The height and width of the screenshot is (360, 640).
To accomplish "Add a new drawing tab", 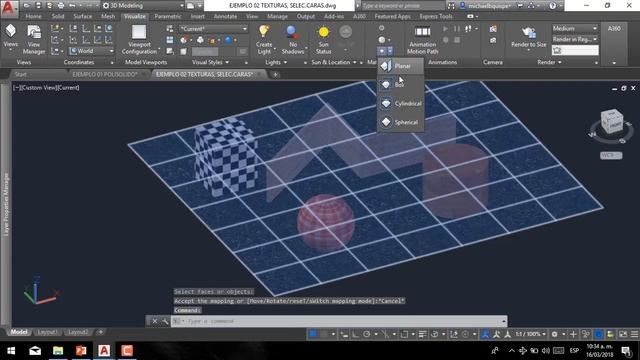I will (x=276, y=74).
